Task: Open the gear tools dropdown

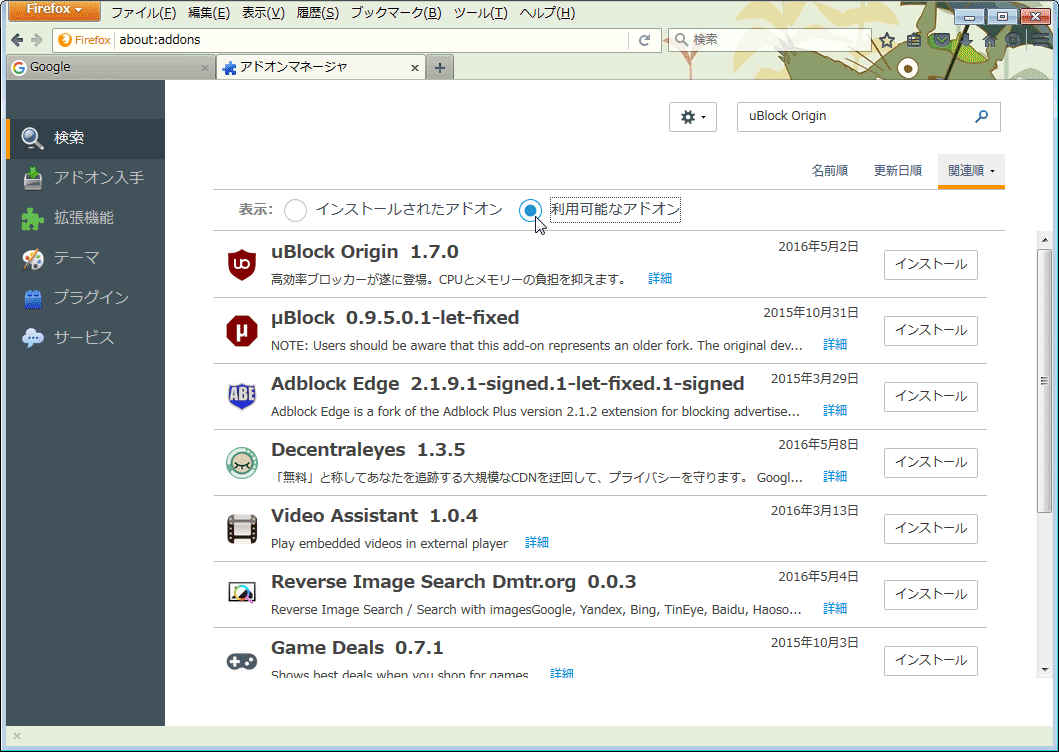Action: [692, 117]
